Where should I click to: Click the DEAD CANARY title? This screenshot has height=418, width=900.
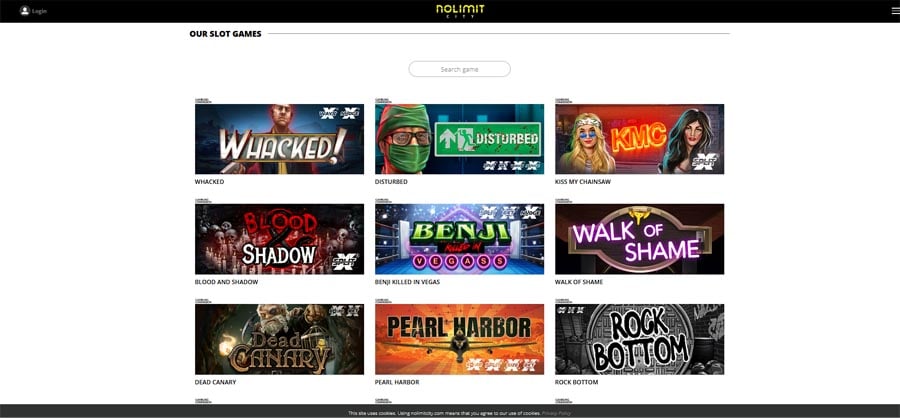click(215, 382)
